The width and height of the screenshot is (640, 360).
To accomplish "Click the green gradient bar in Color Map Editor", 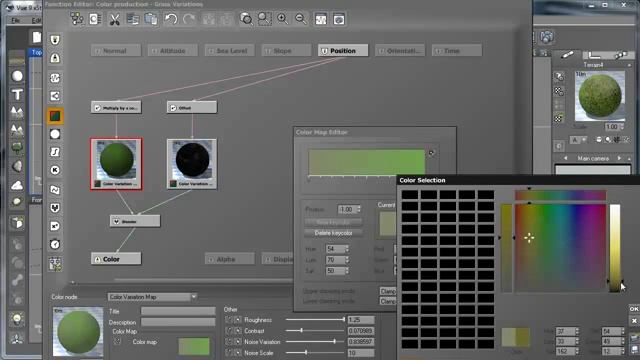I will tap(367, 162).
